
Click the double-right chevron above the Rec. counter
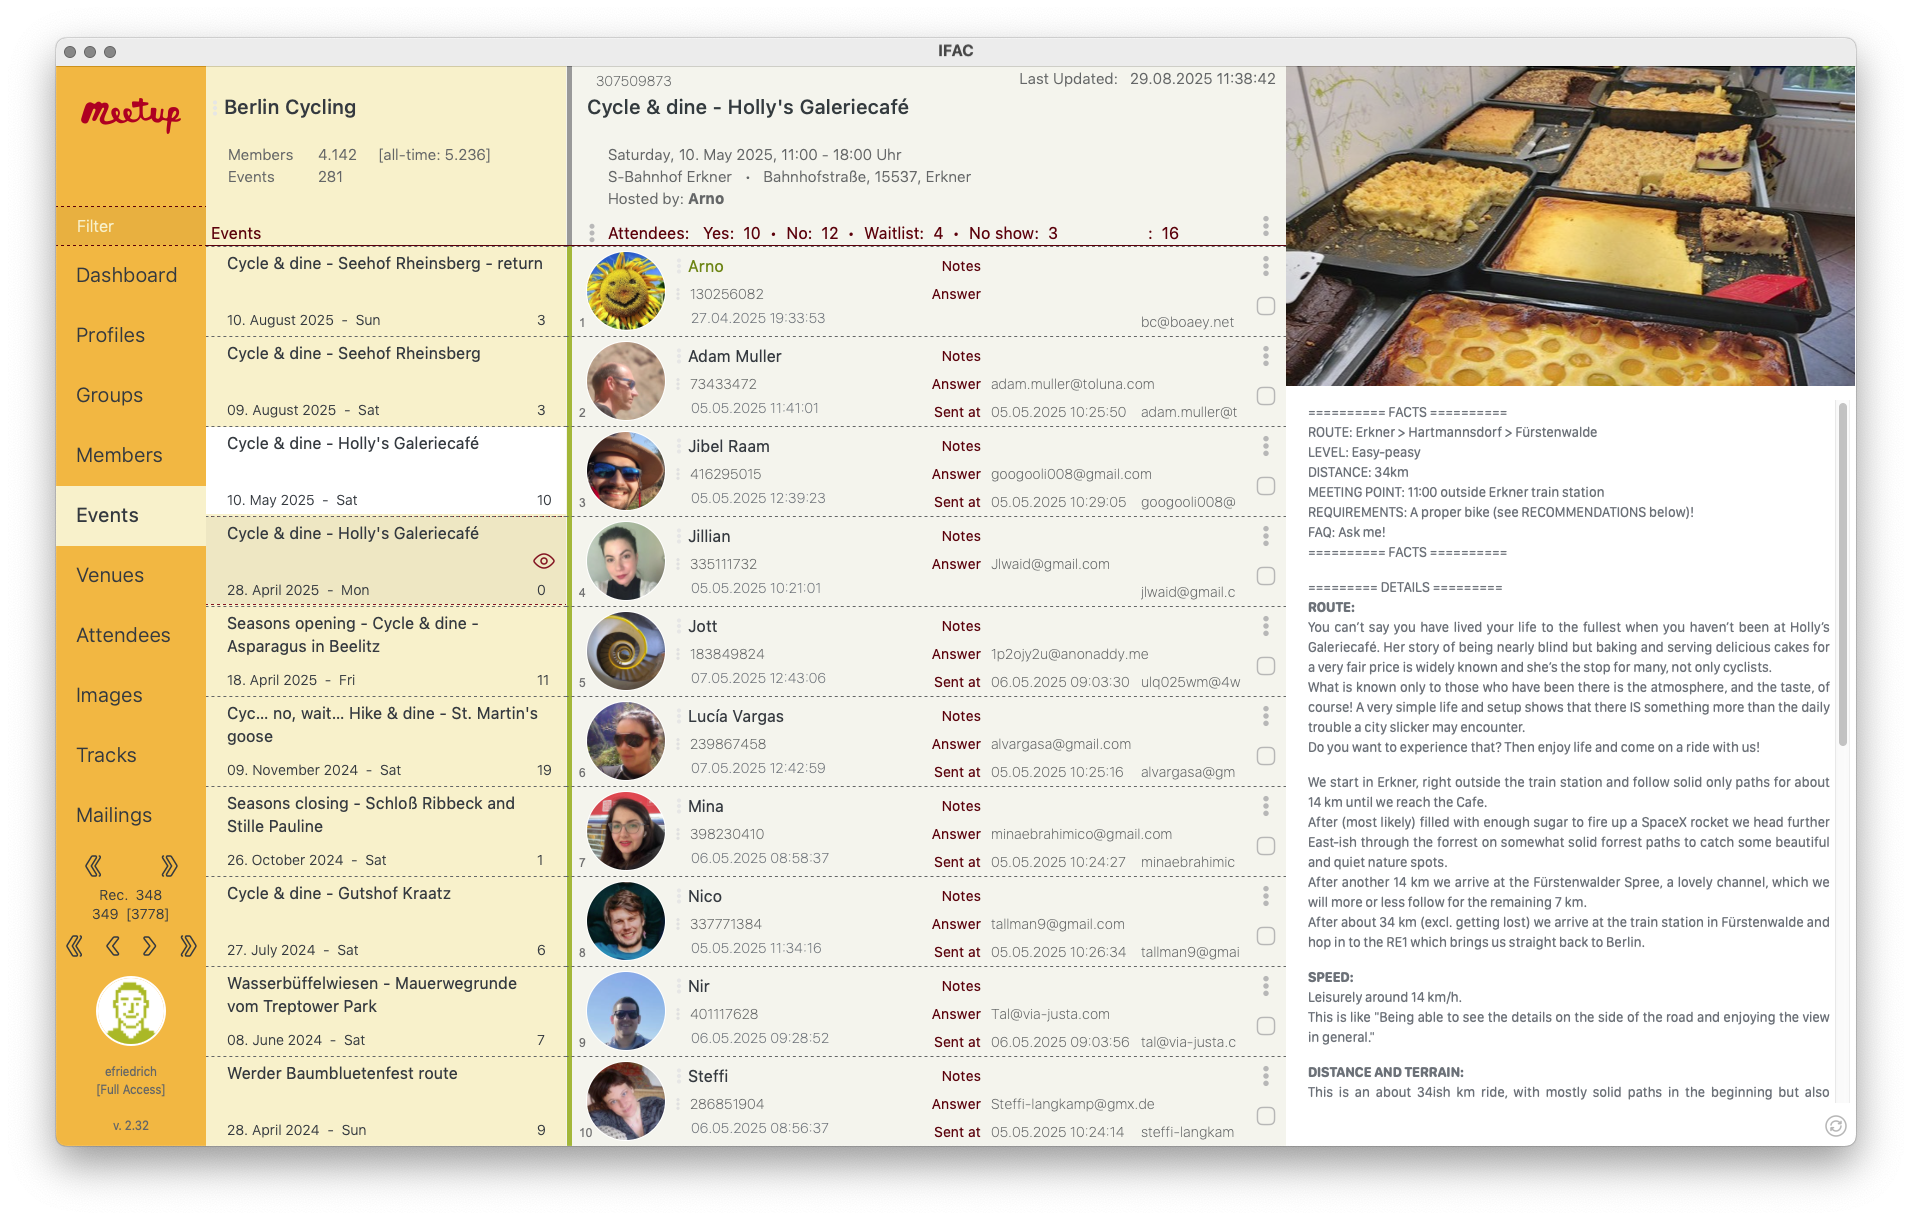click(169, 866)
